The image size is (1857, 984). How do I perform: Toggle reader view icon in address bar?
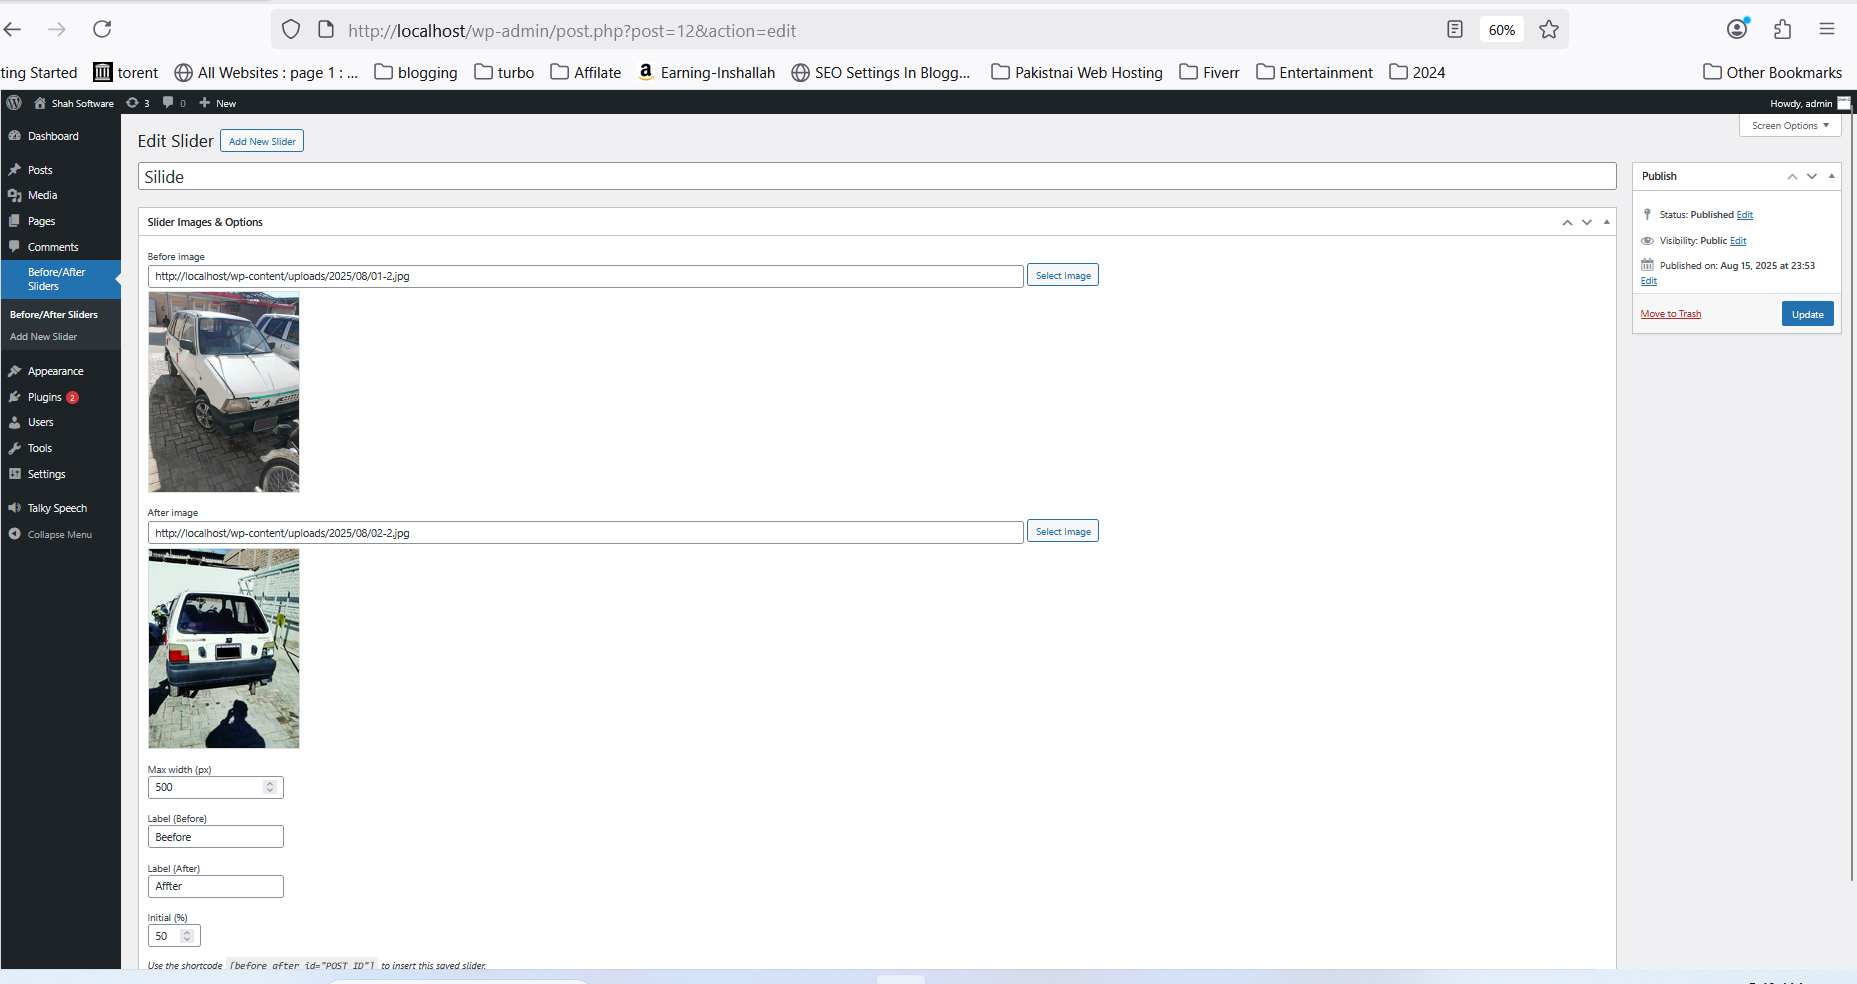(x=1455, y=30)
